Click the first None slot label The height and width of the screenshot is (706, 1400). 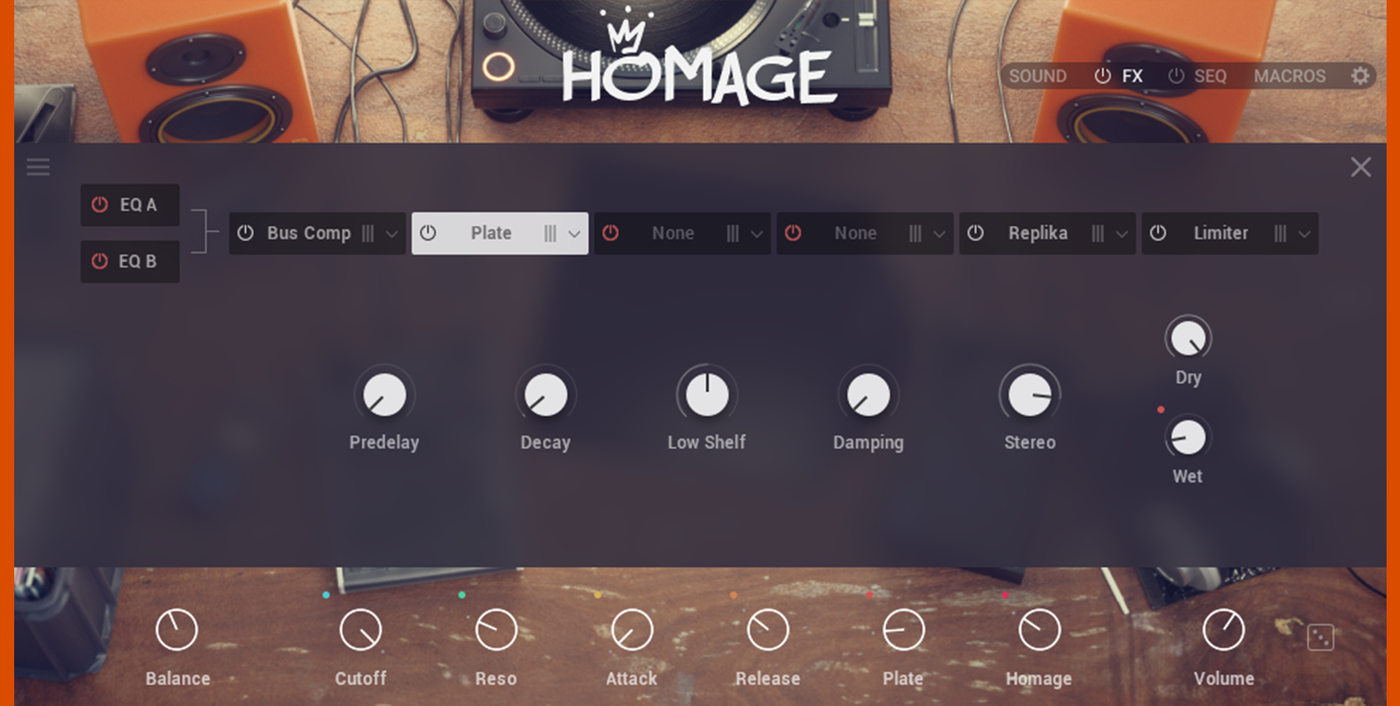click(673, 233)
